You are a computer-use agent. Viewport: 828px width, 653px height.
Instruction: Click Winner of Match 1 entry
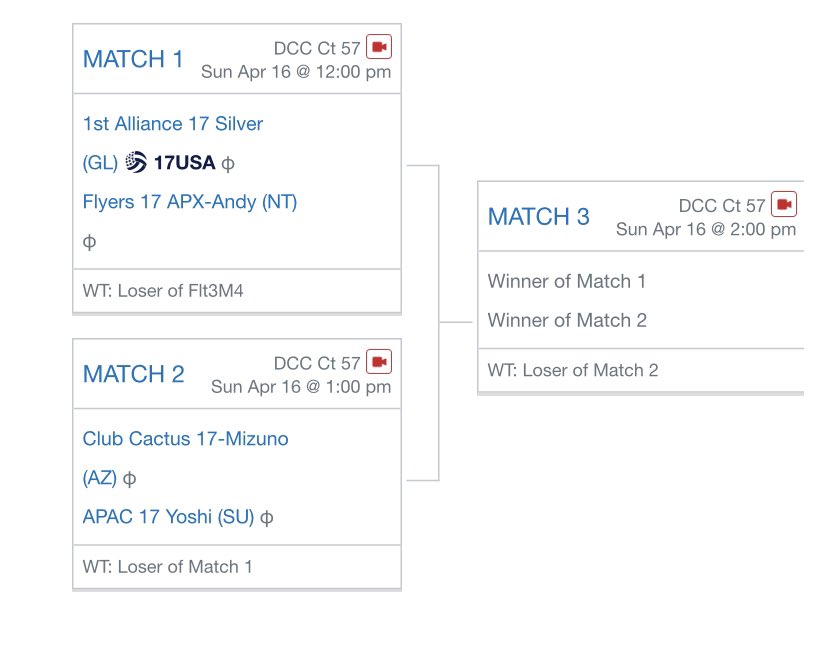tap(567, 281)
